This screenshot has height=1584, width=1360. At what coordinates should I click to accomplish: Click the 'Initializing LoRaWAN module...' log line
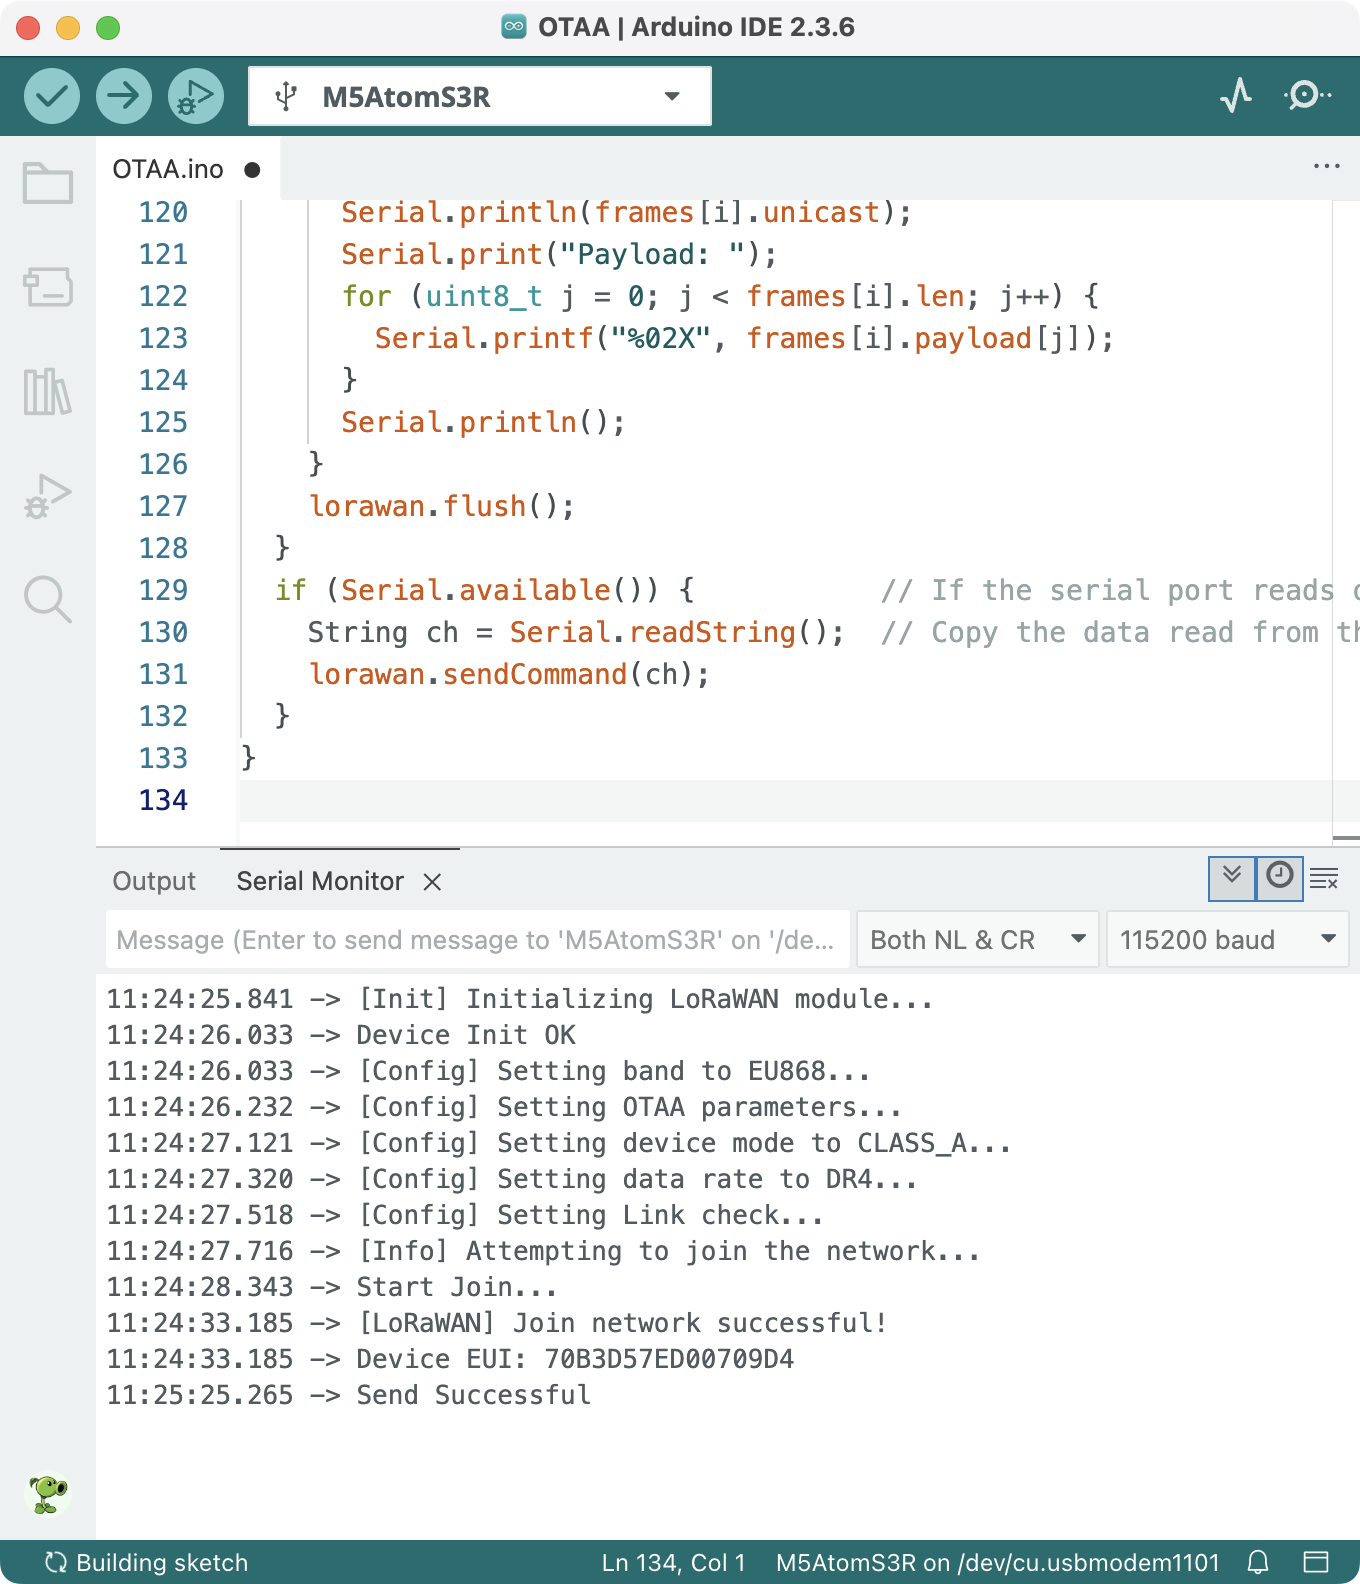click(x=520, y=999)
